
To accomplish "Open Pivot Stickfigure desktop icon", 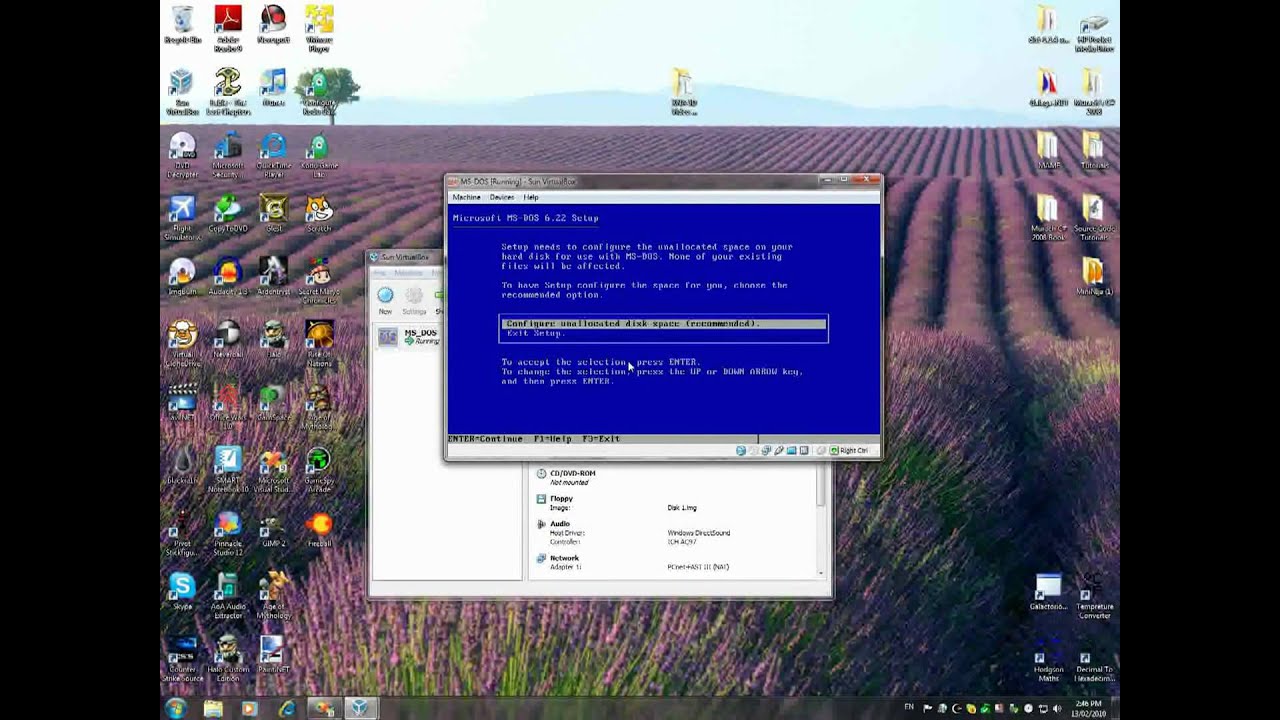I will coord(182,533).
